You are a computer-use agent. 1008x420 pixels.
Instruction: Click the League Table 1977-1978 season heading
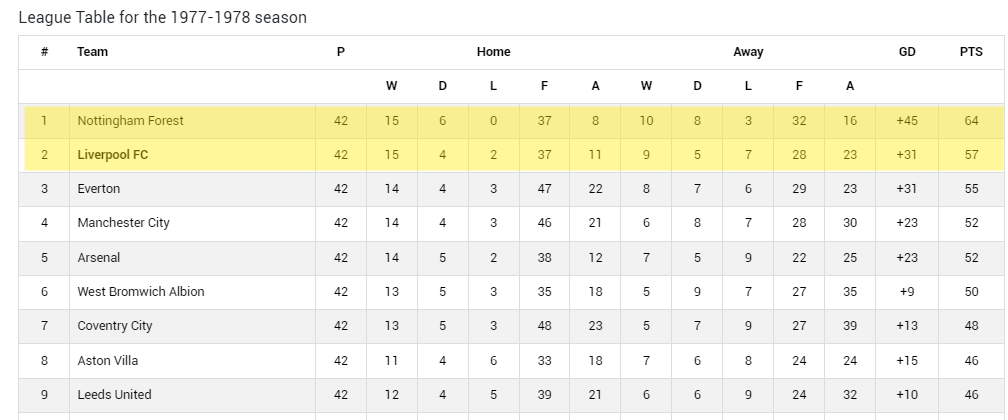(162, 18)
